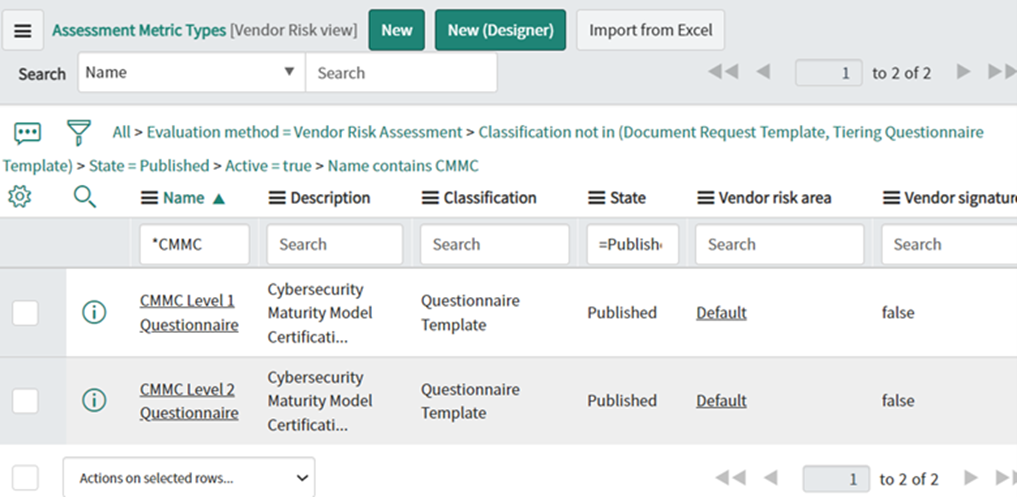Toggle the select-all checkbox at bottom
1017x497 pixels.
click(25, 478)
